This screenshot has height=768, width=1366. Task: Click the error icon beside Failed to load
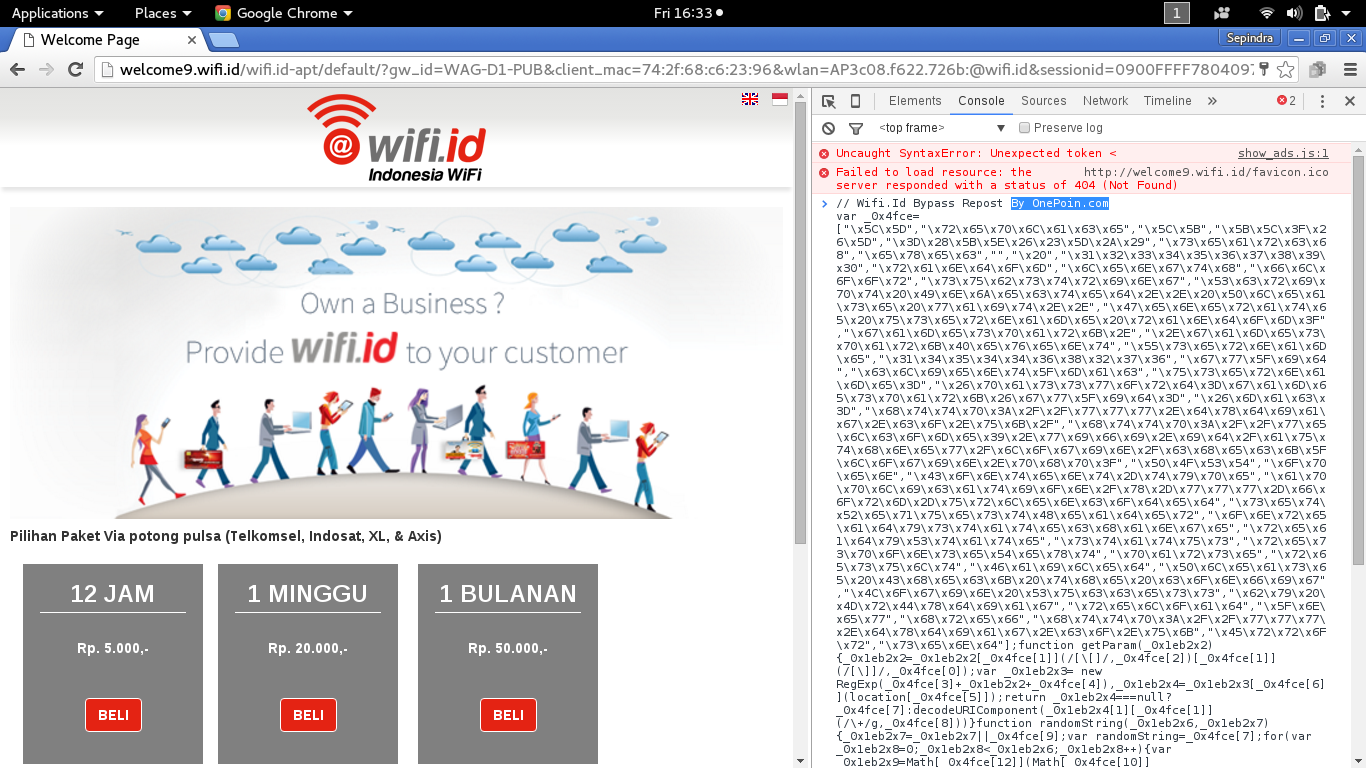click(x=824, y=172)
